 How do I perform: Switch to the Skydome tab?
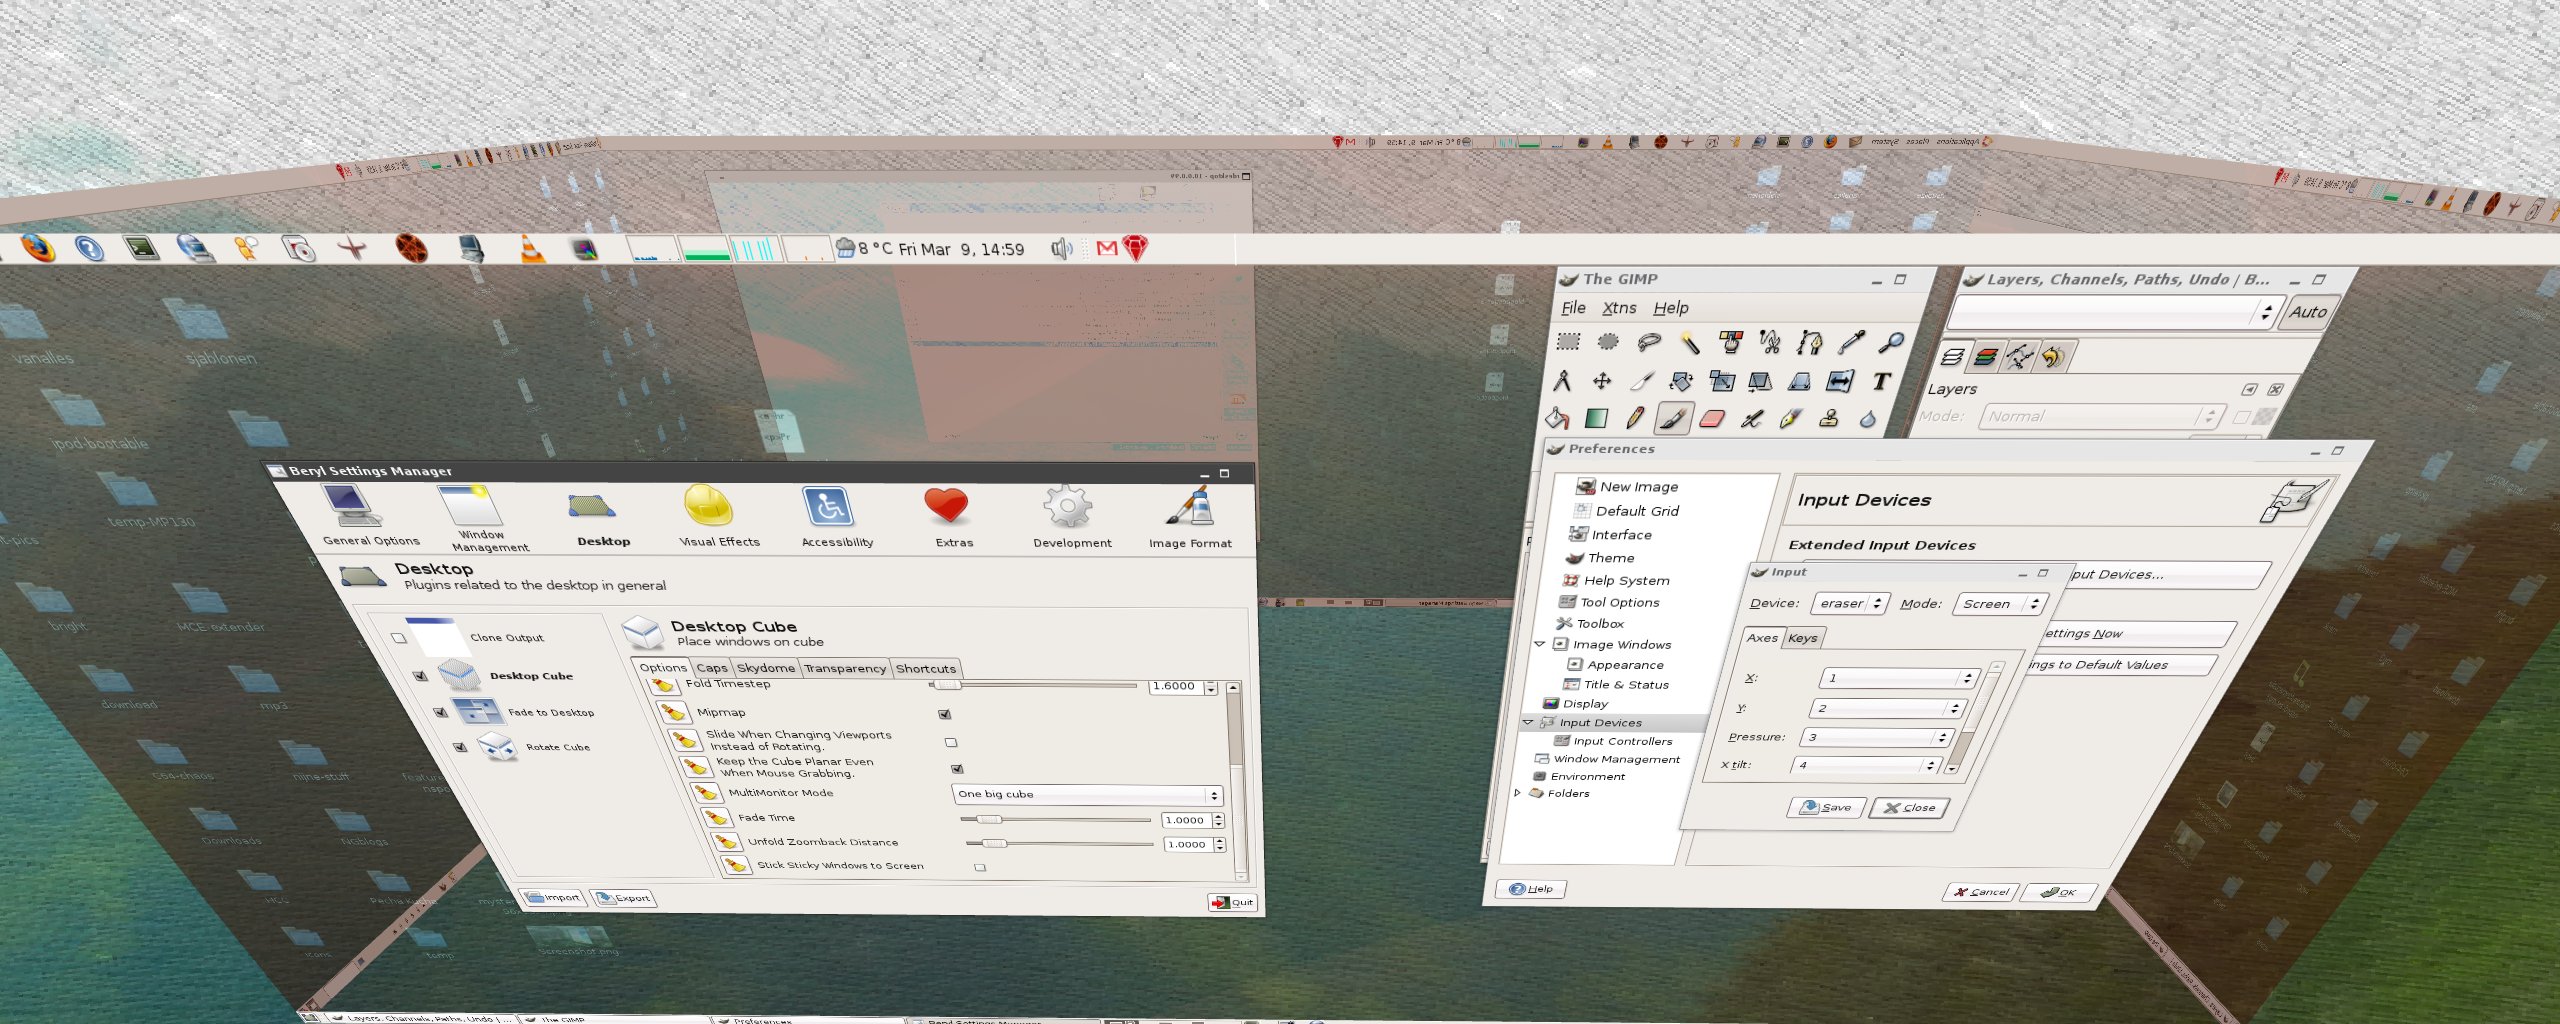click(765, 668)
